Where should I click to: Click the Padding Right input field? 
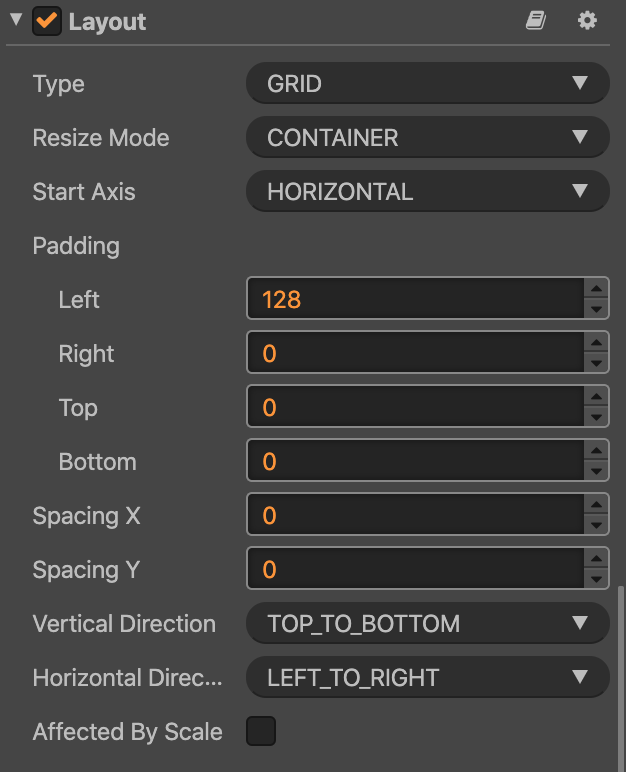click(x=414, y=354)
